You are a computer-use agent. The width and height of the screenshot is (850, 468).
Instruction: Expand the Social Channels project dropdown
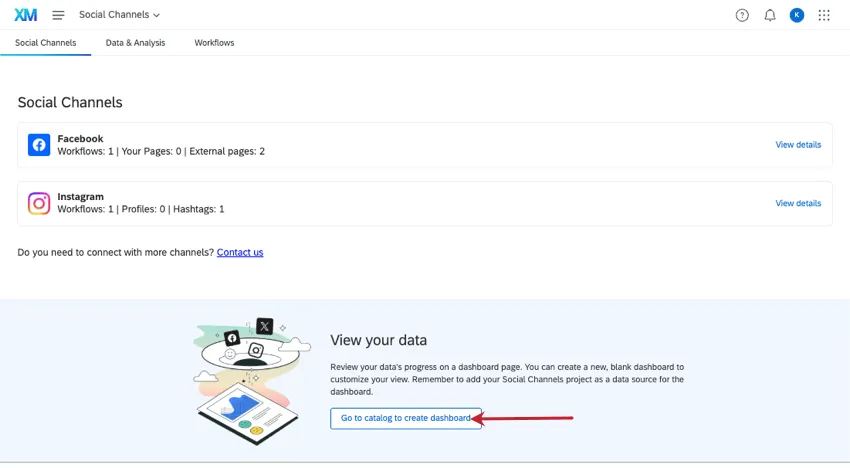119,15
